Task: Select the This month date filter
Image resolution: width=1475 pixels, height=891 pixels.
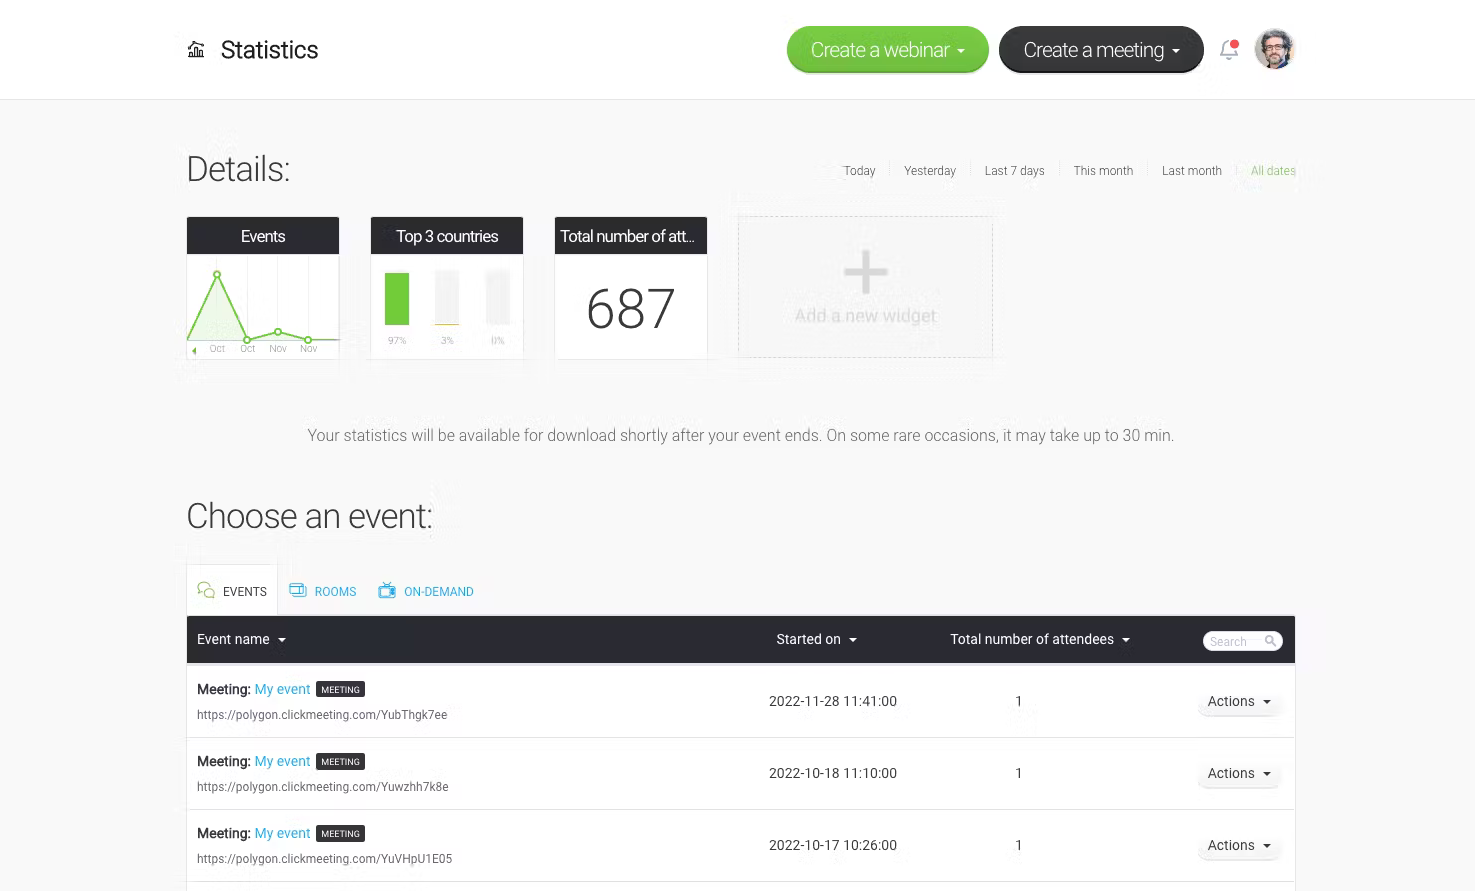Action: tap(1103, 171)
